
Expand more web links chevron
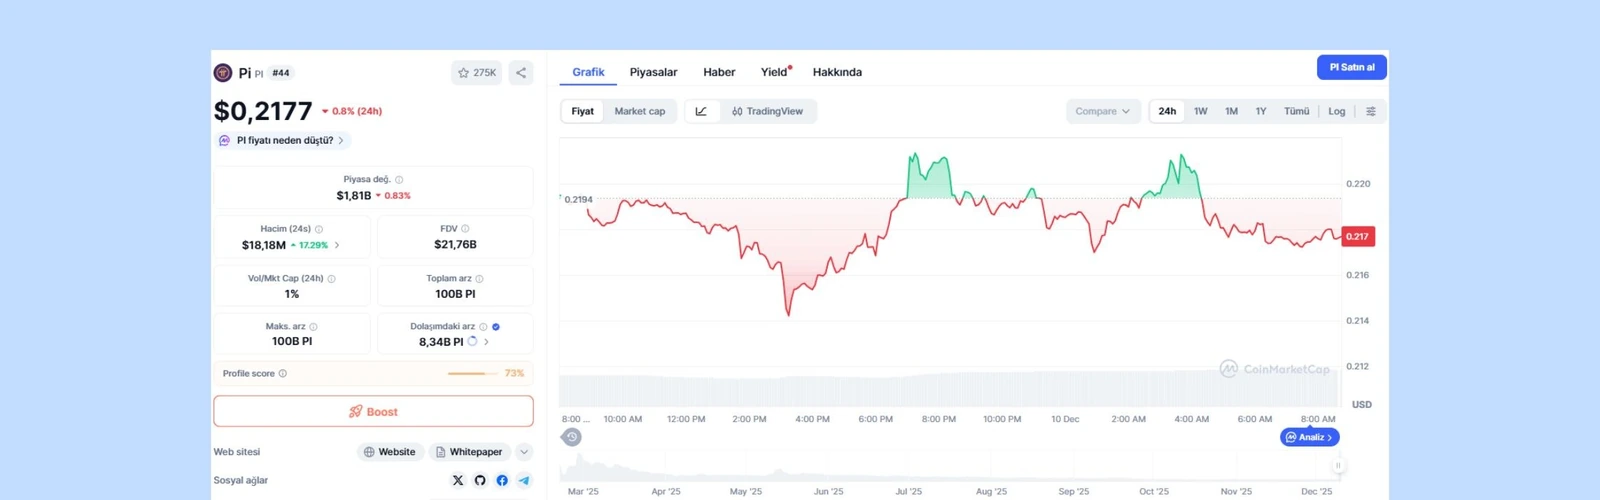524,452
